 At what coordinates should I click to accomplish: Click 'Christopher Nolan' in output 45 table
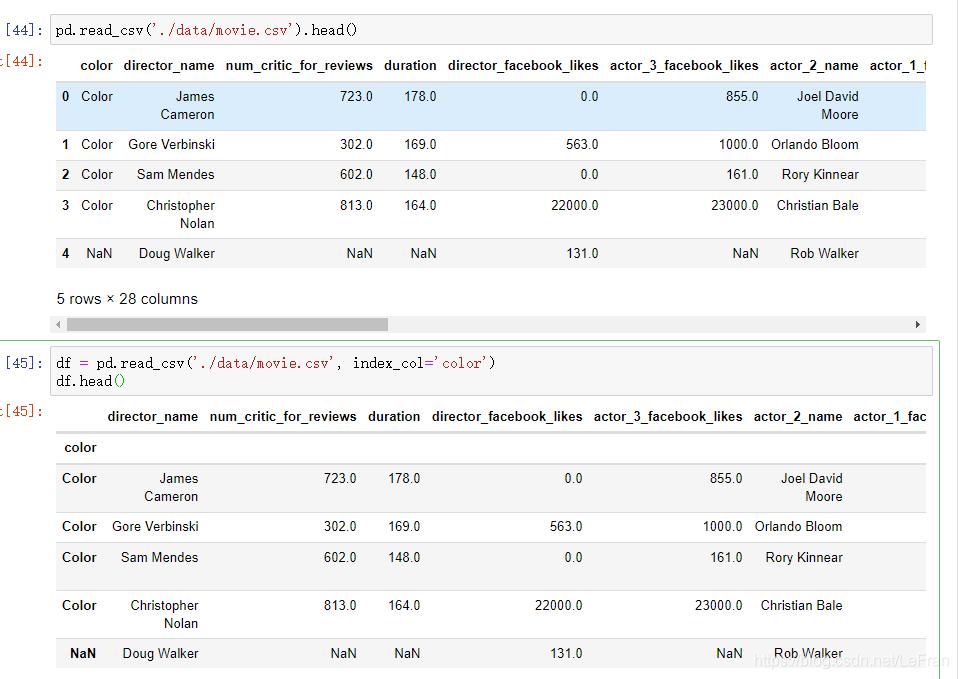pyautogui.click(x=164, y=614)
